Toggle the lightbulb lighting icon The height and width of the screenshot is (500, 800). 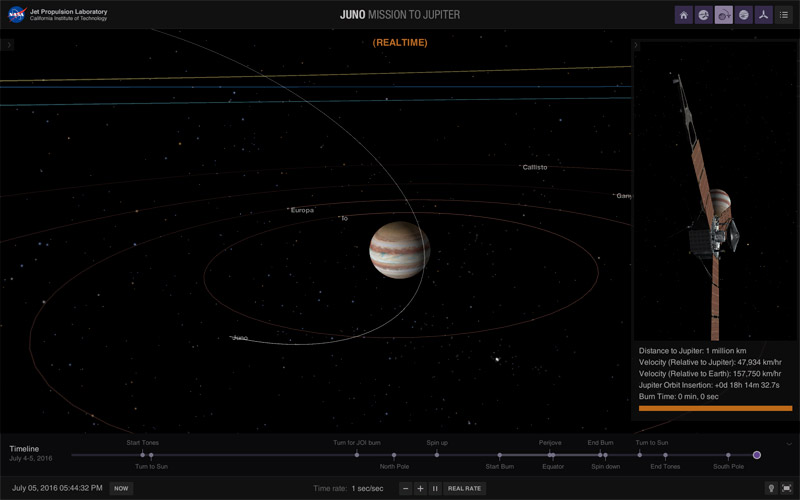coord(771,488)
